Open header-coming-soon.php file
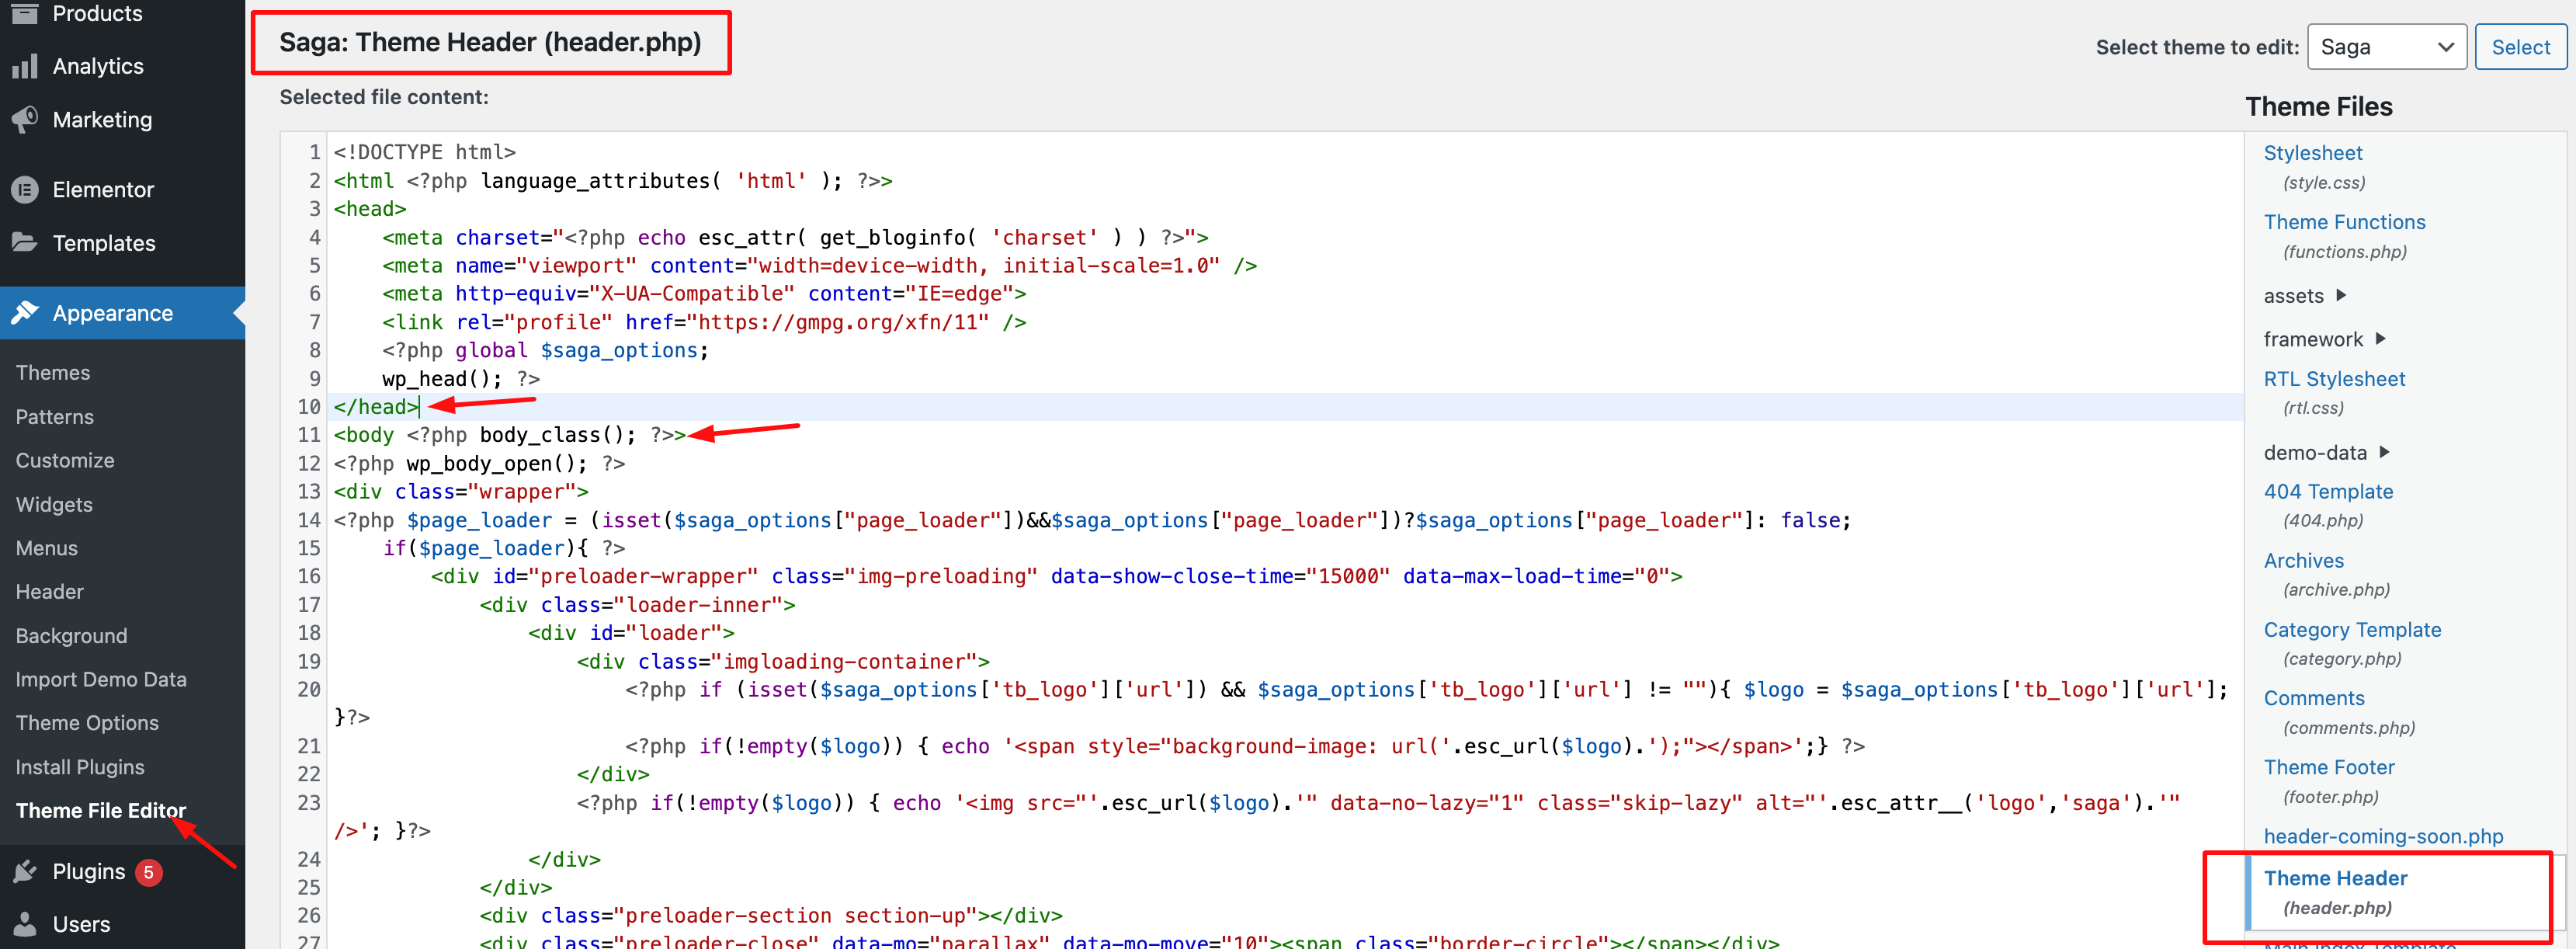This screenshot has width=2576, height=949. [2383, 836]
